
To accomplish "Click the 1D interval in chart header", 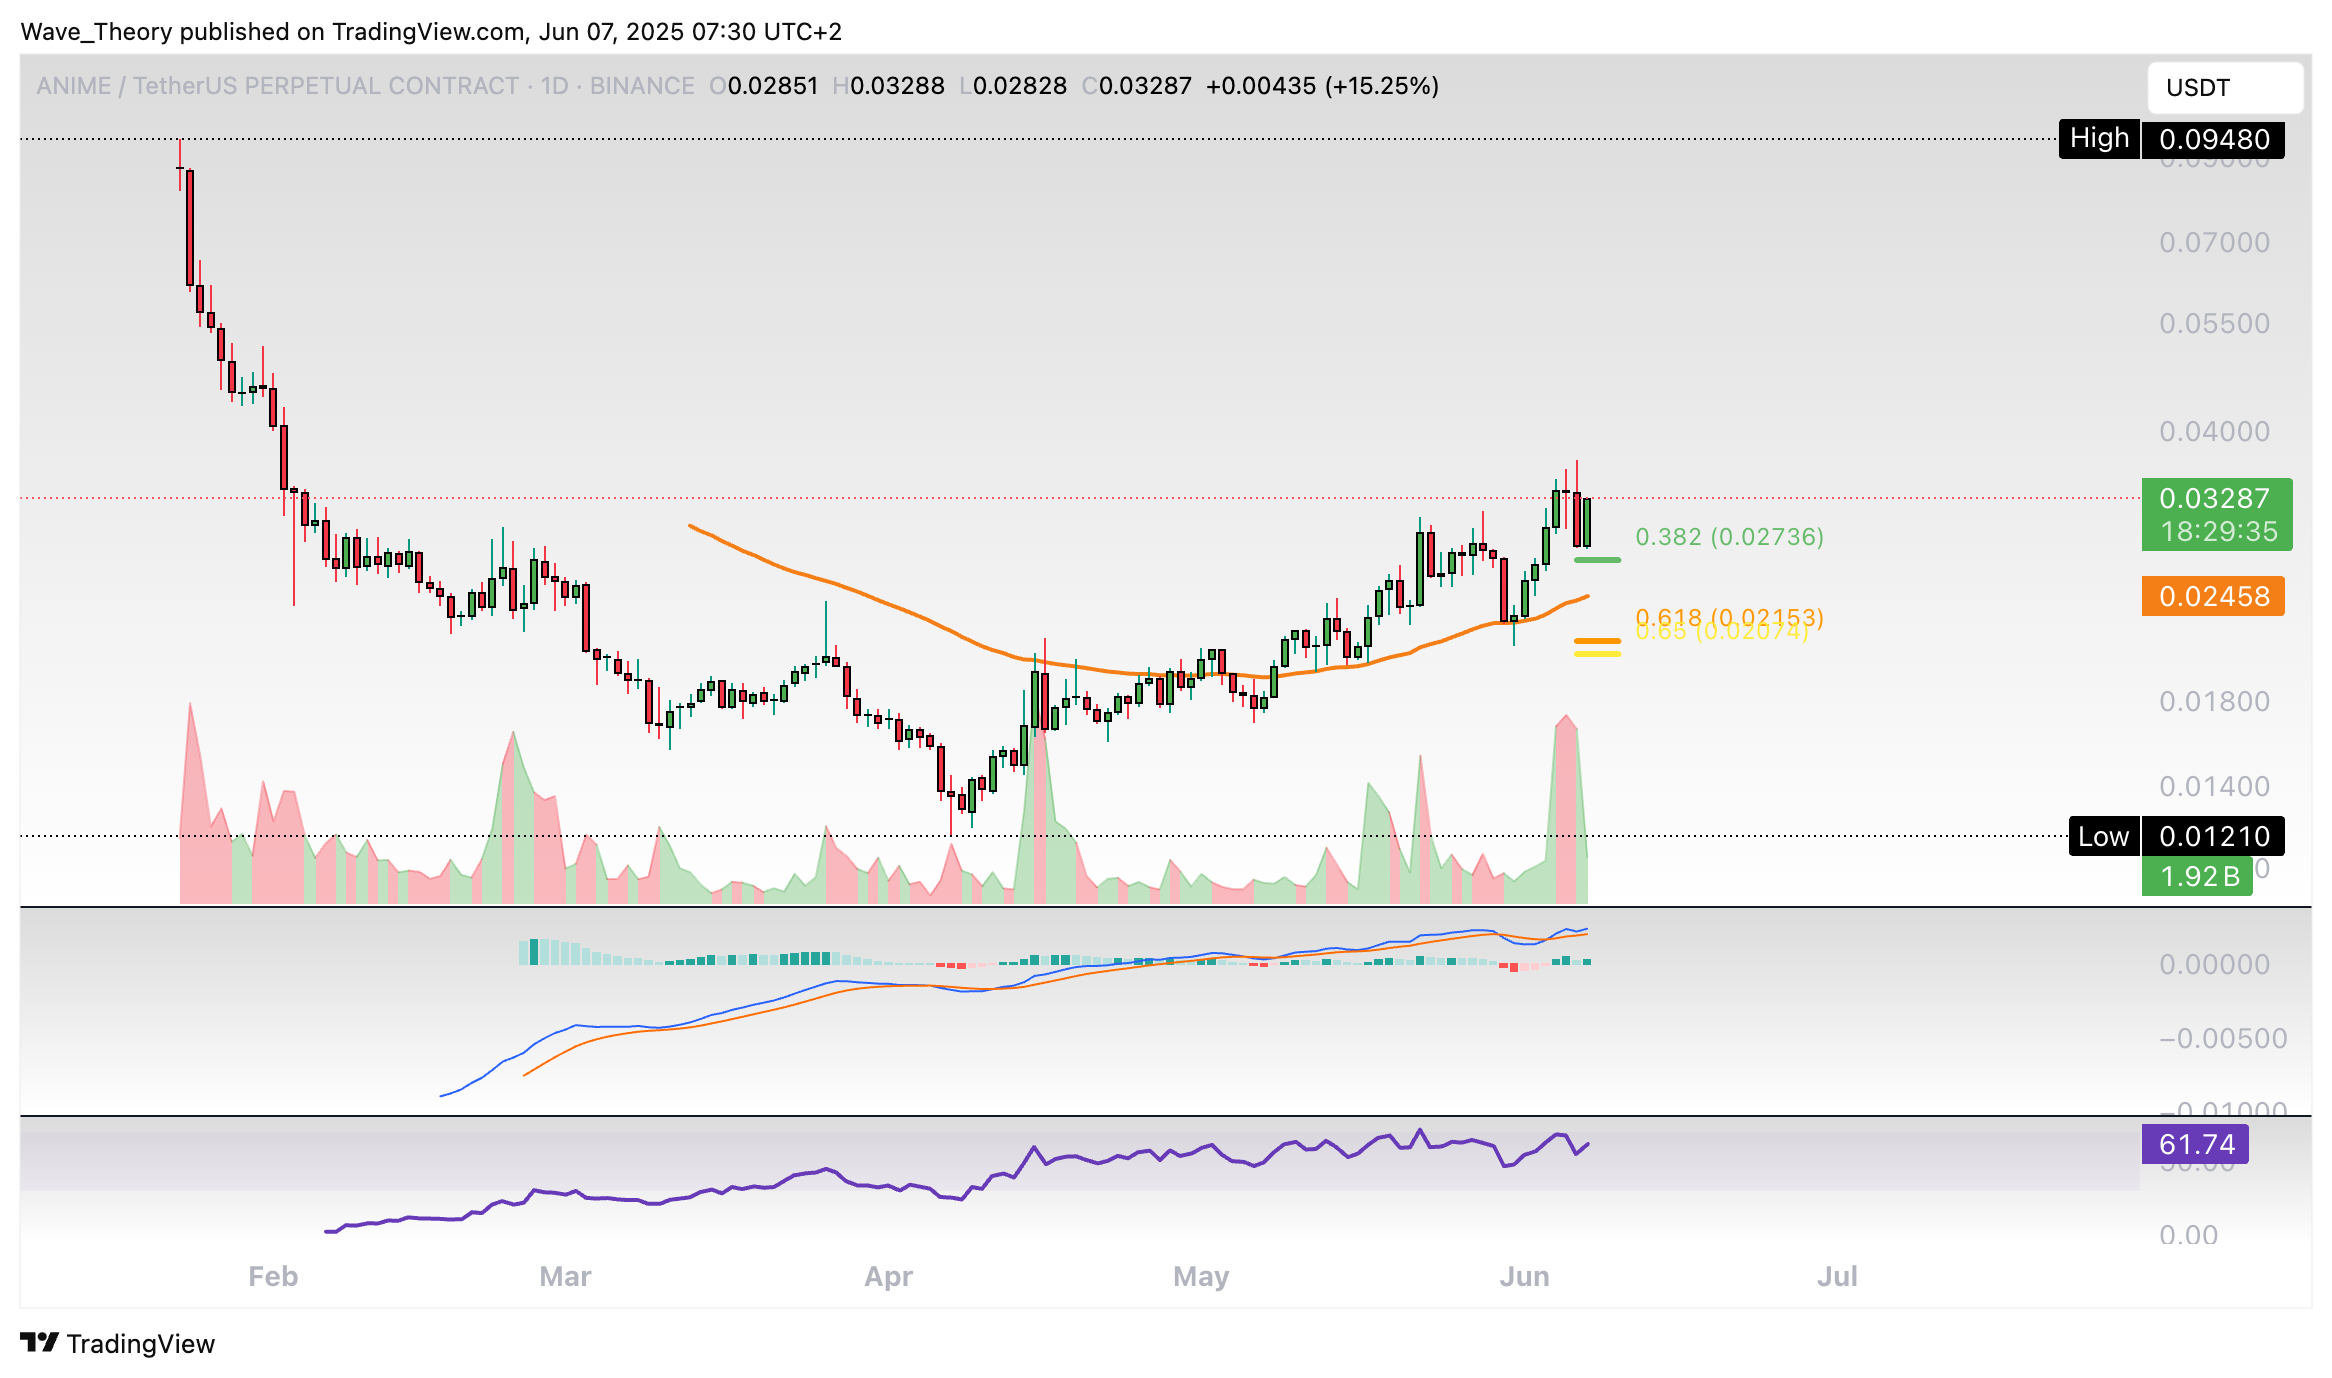I will (x=554, y=86).
